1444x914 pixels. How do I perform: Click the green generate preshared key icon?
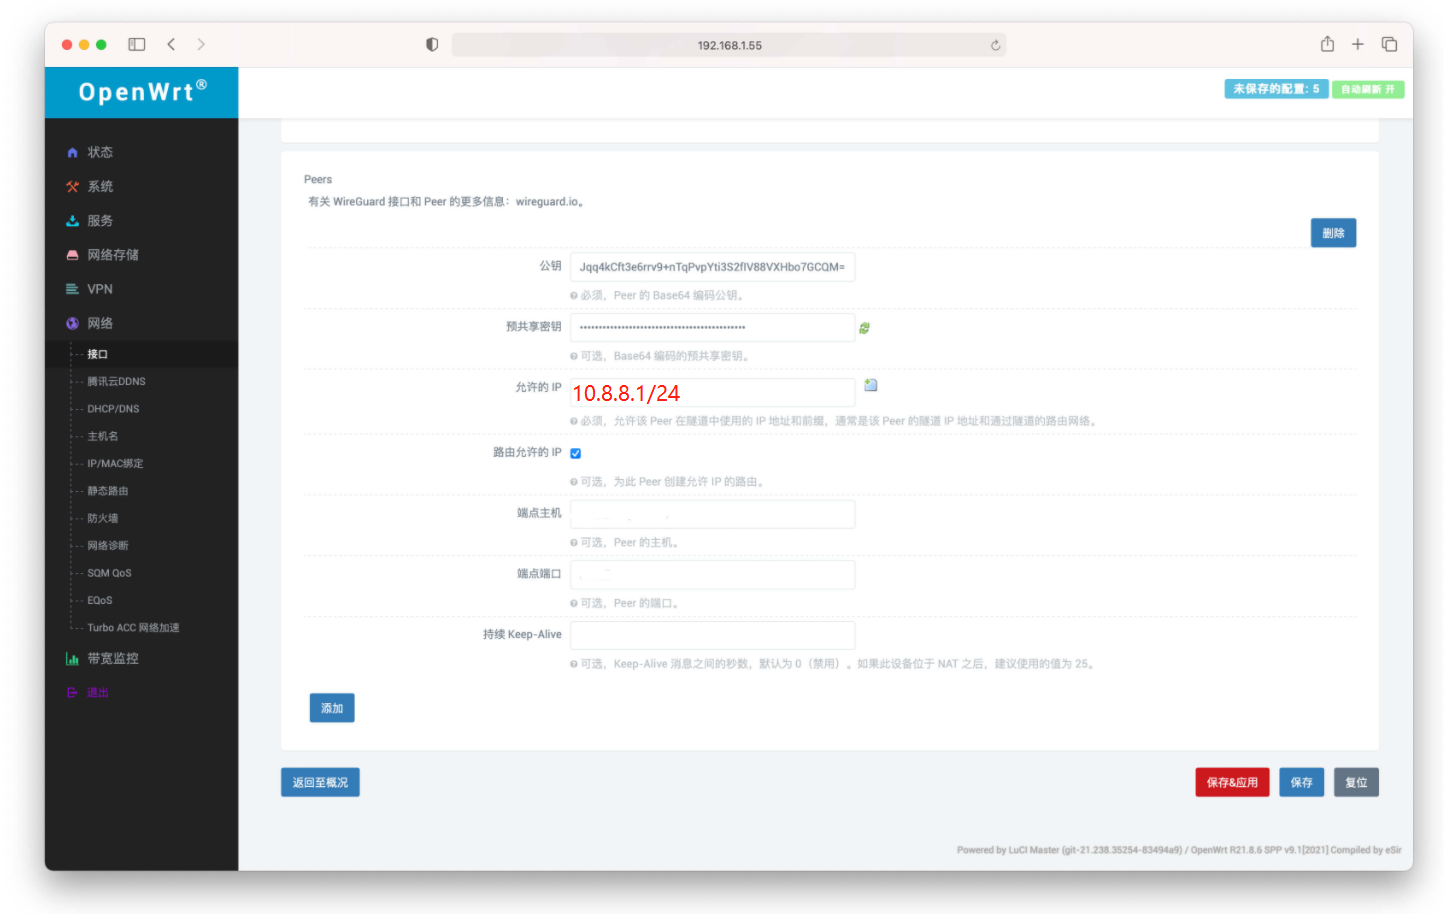pyautogui.click(x=864, y=328)
